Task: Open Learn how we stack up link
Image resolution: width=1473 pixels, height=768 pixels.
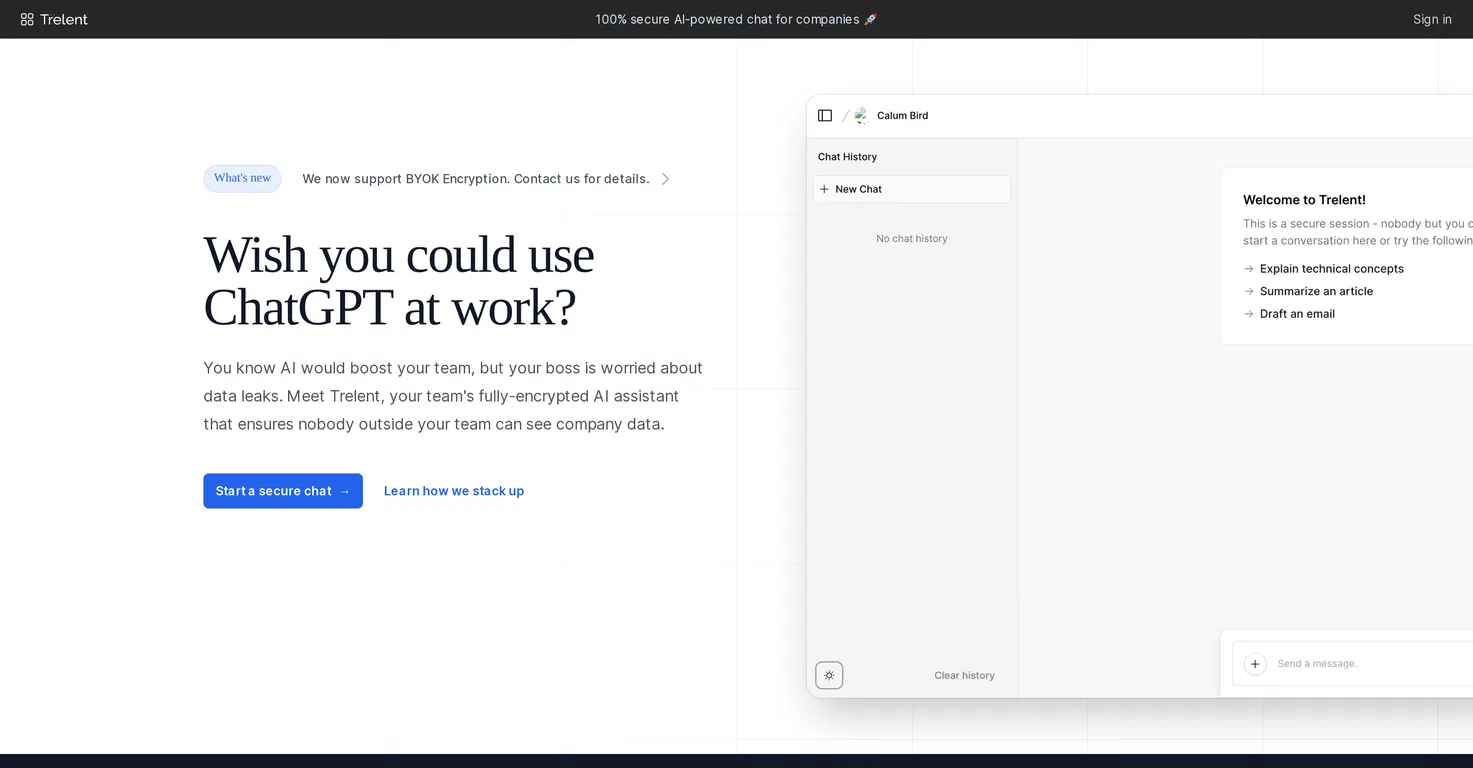Action: pos(454,491)
